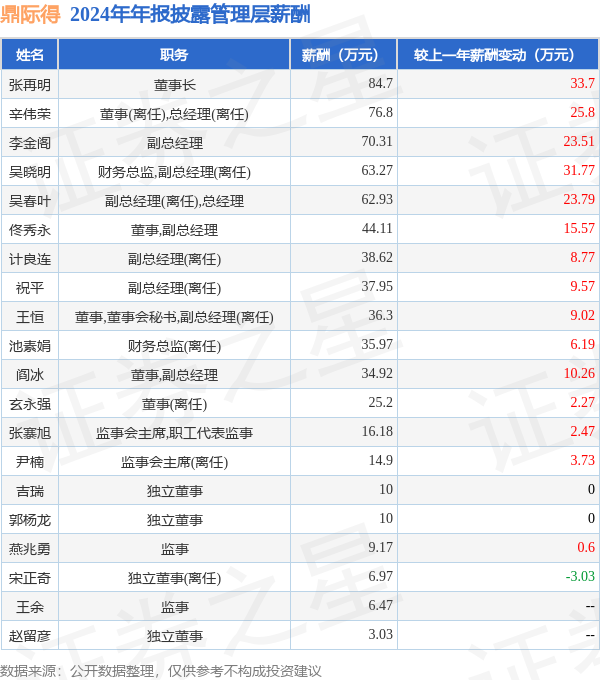Click 财务总监(离任) position cell
Screen dimensions: 600x680
pos(174,347)
